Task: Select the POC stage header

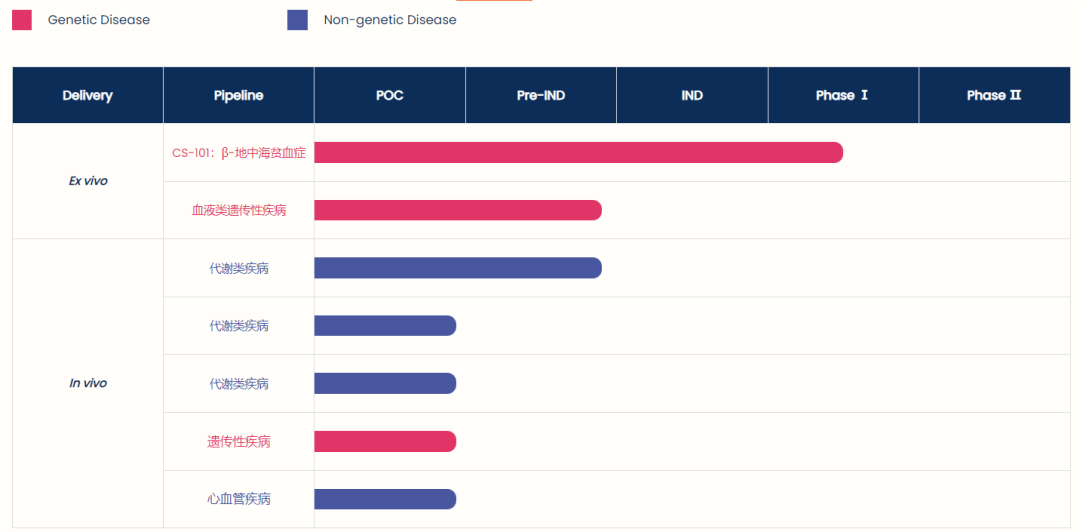Action: pyautogui.click(x=390, y=96)
